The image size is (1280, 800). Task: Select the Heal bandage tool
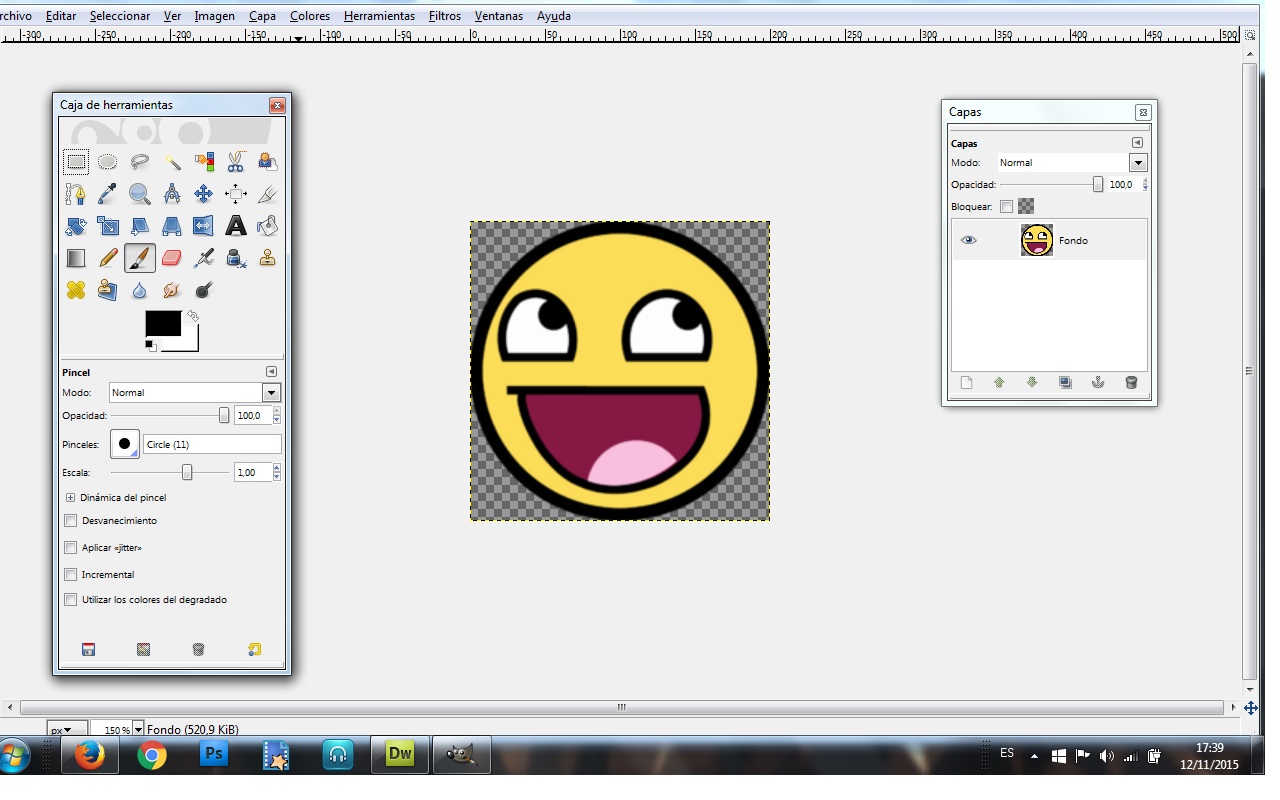click(76, 290)
